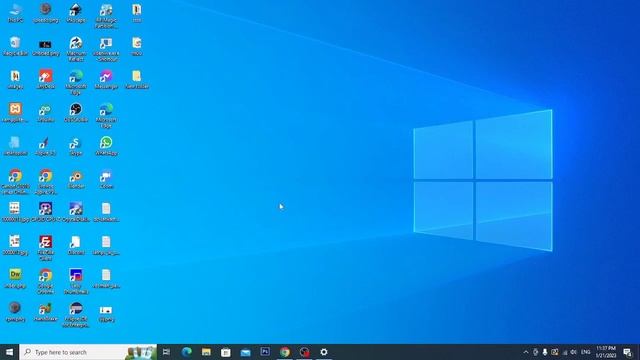Select the OBS Studio desktop shortcut
This screenshot has width=640, height=360.
coord(76,113)
